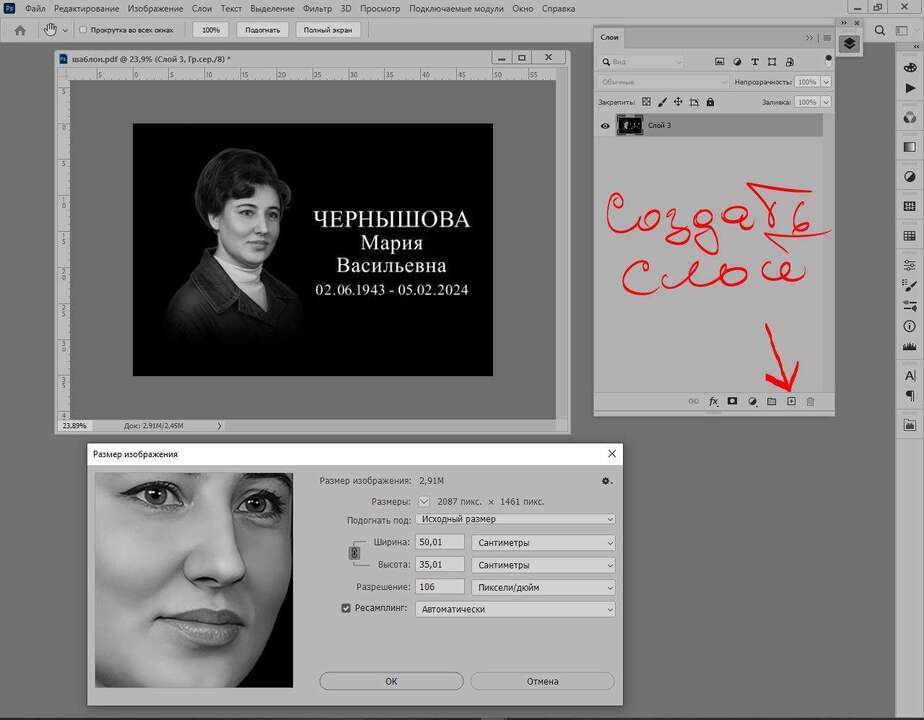Enable Прокрутка во всех окнах checkbox

83,30
